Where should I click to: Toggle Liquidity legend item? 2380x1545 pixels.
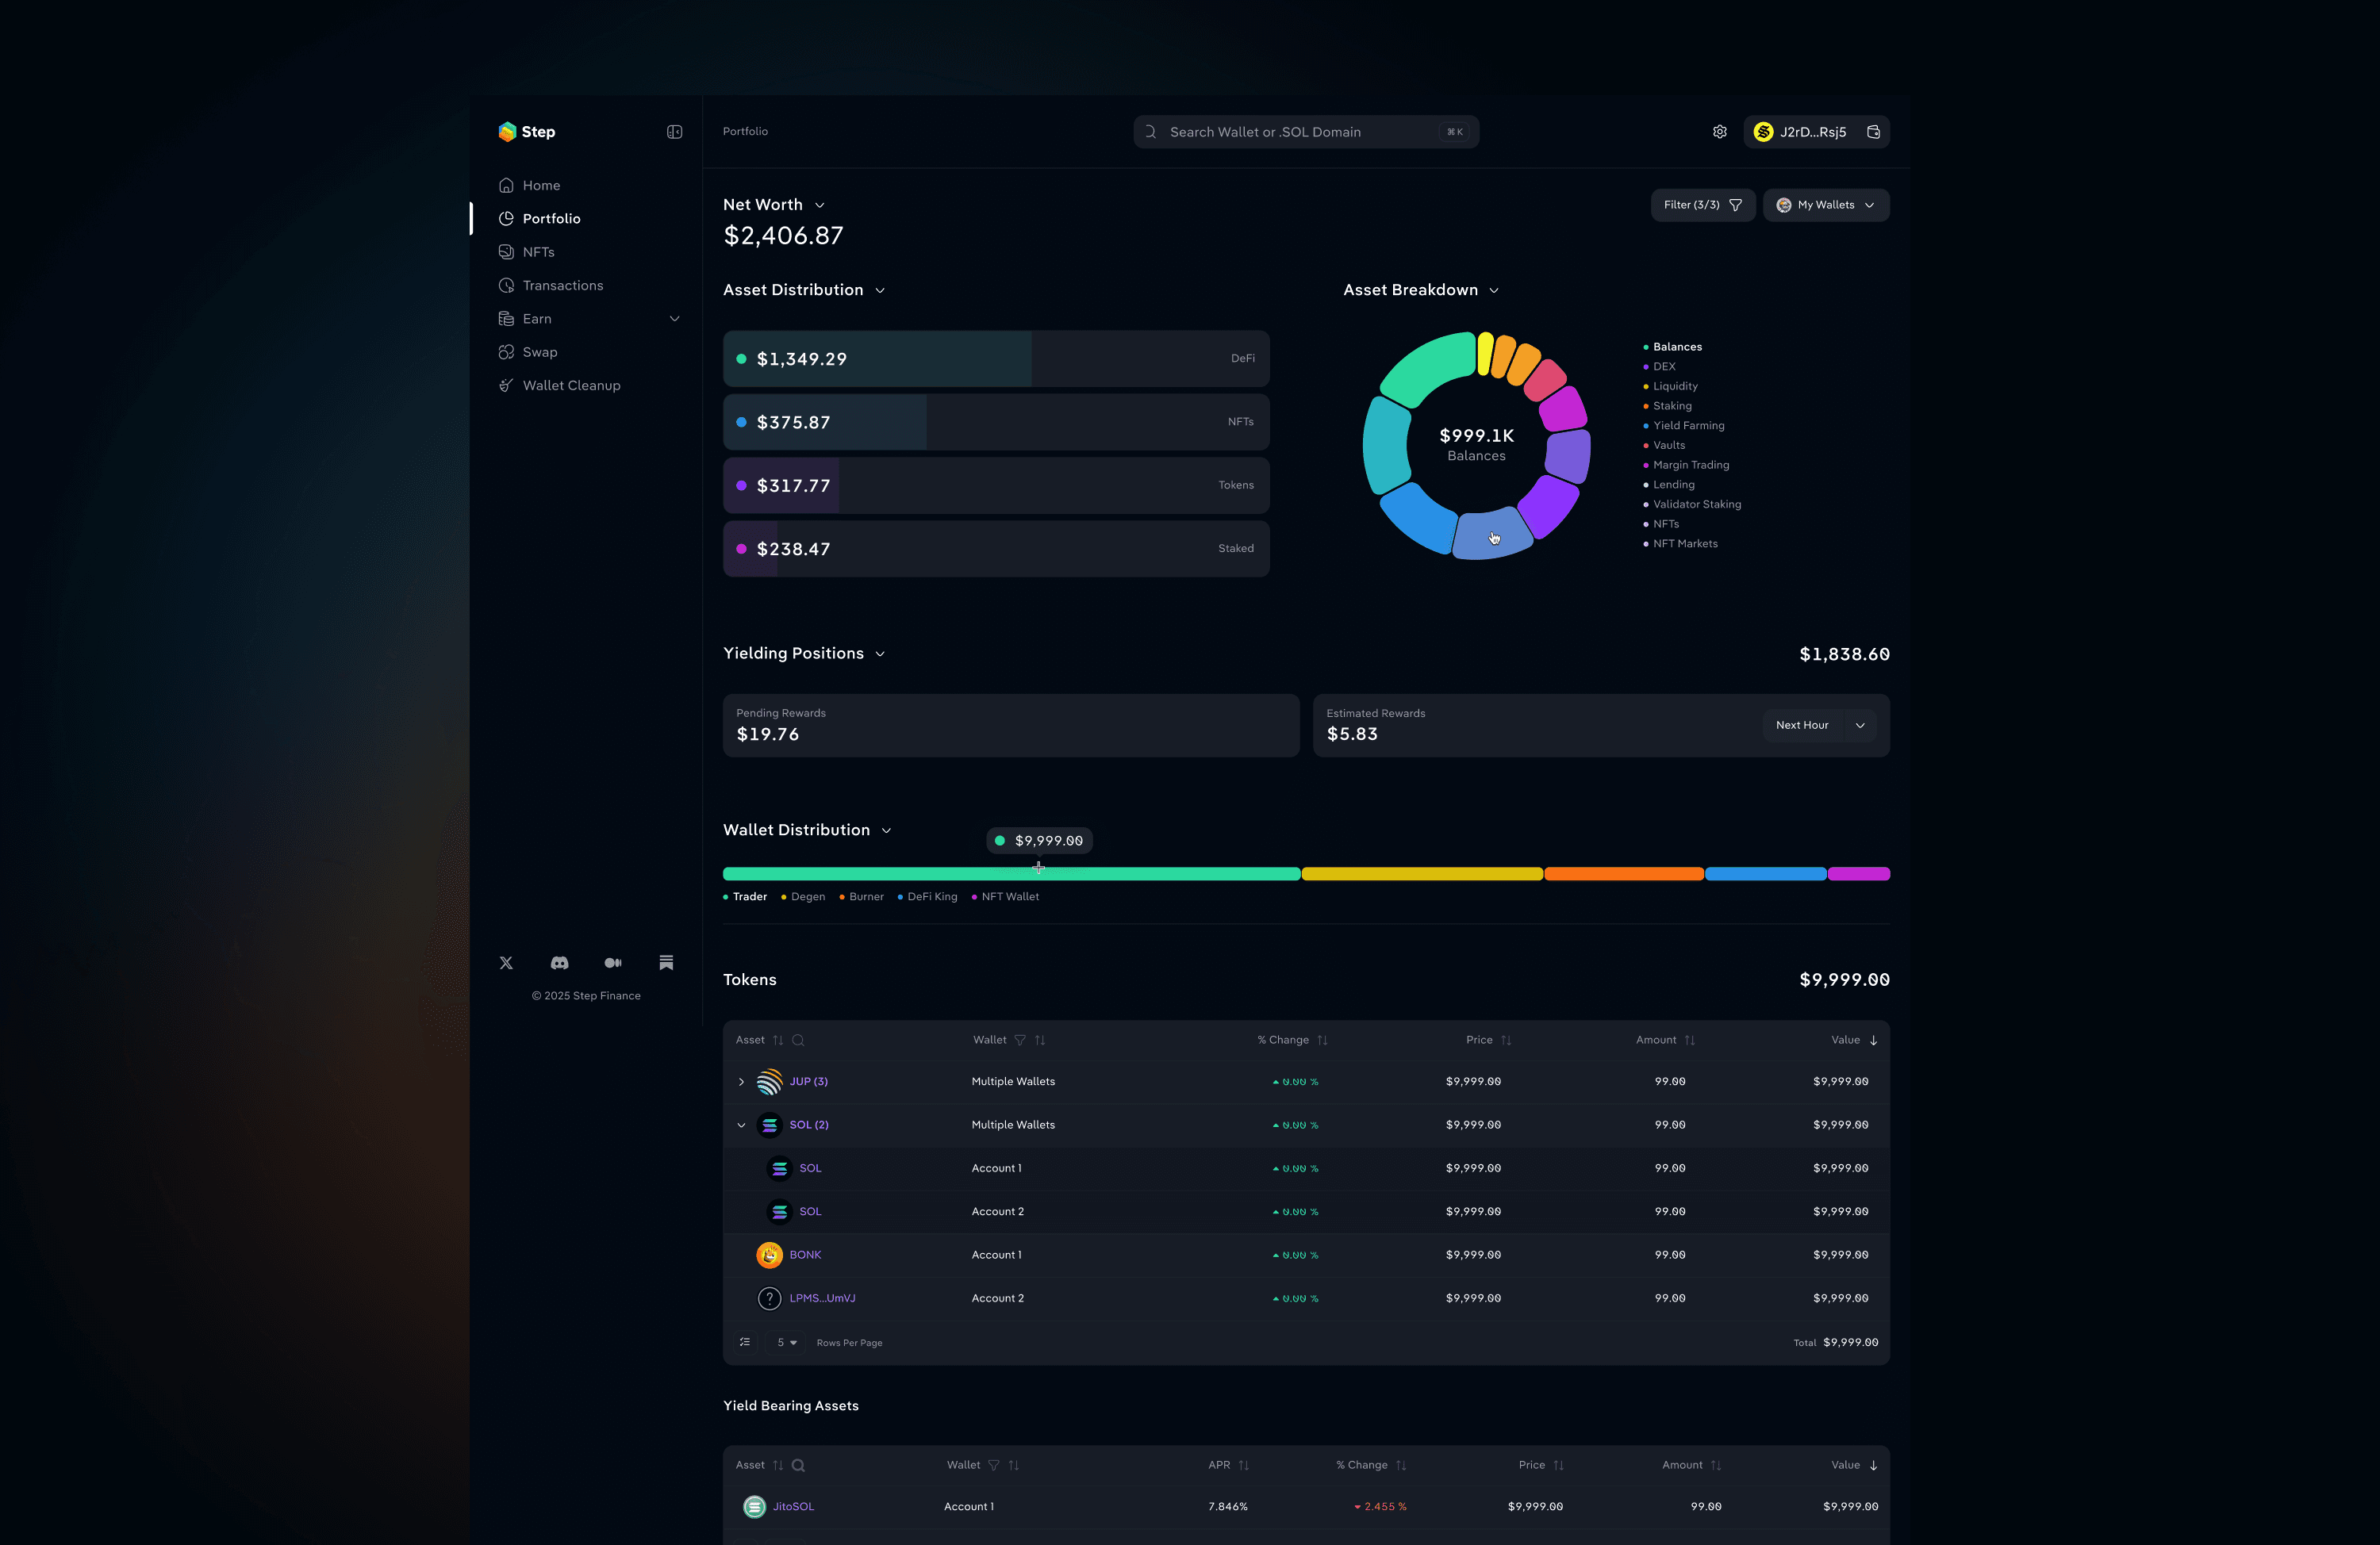(1671, 387)
